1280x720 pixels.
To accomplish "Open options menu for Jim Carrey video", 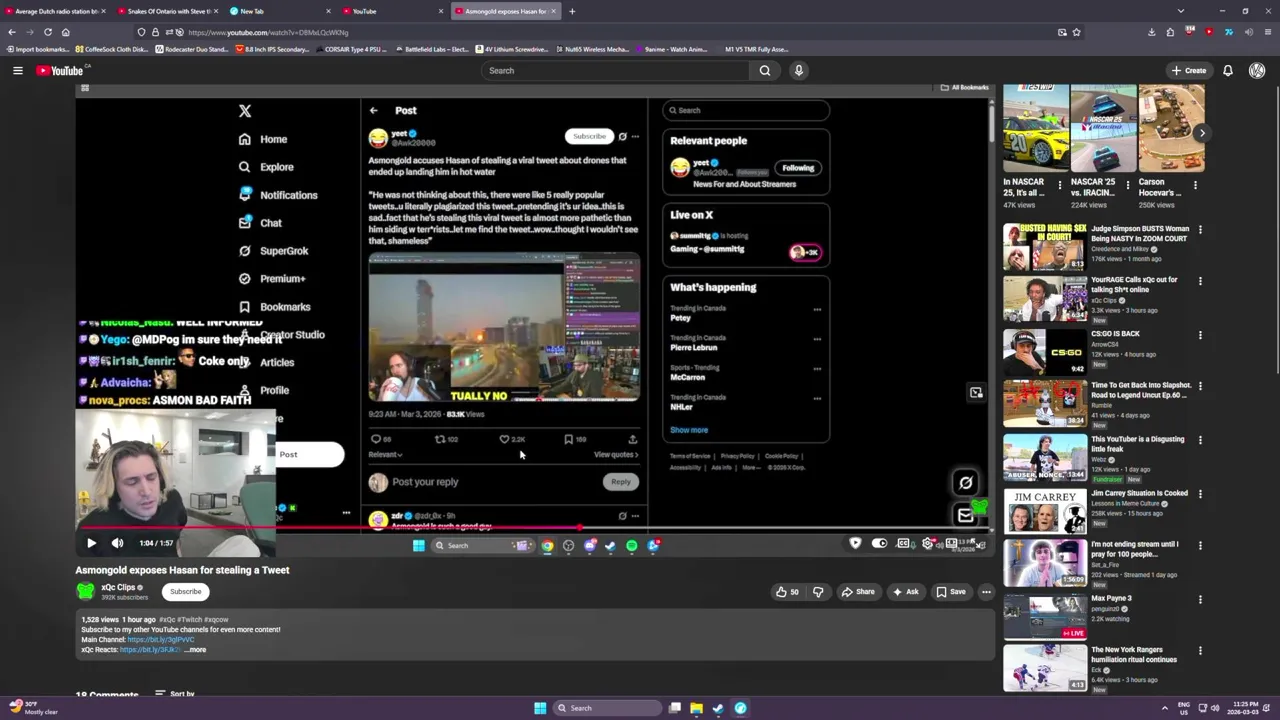I will (1200, 494).
